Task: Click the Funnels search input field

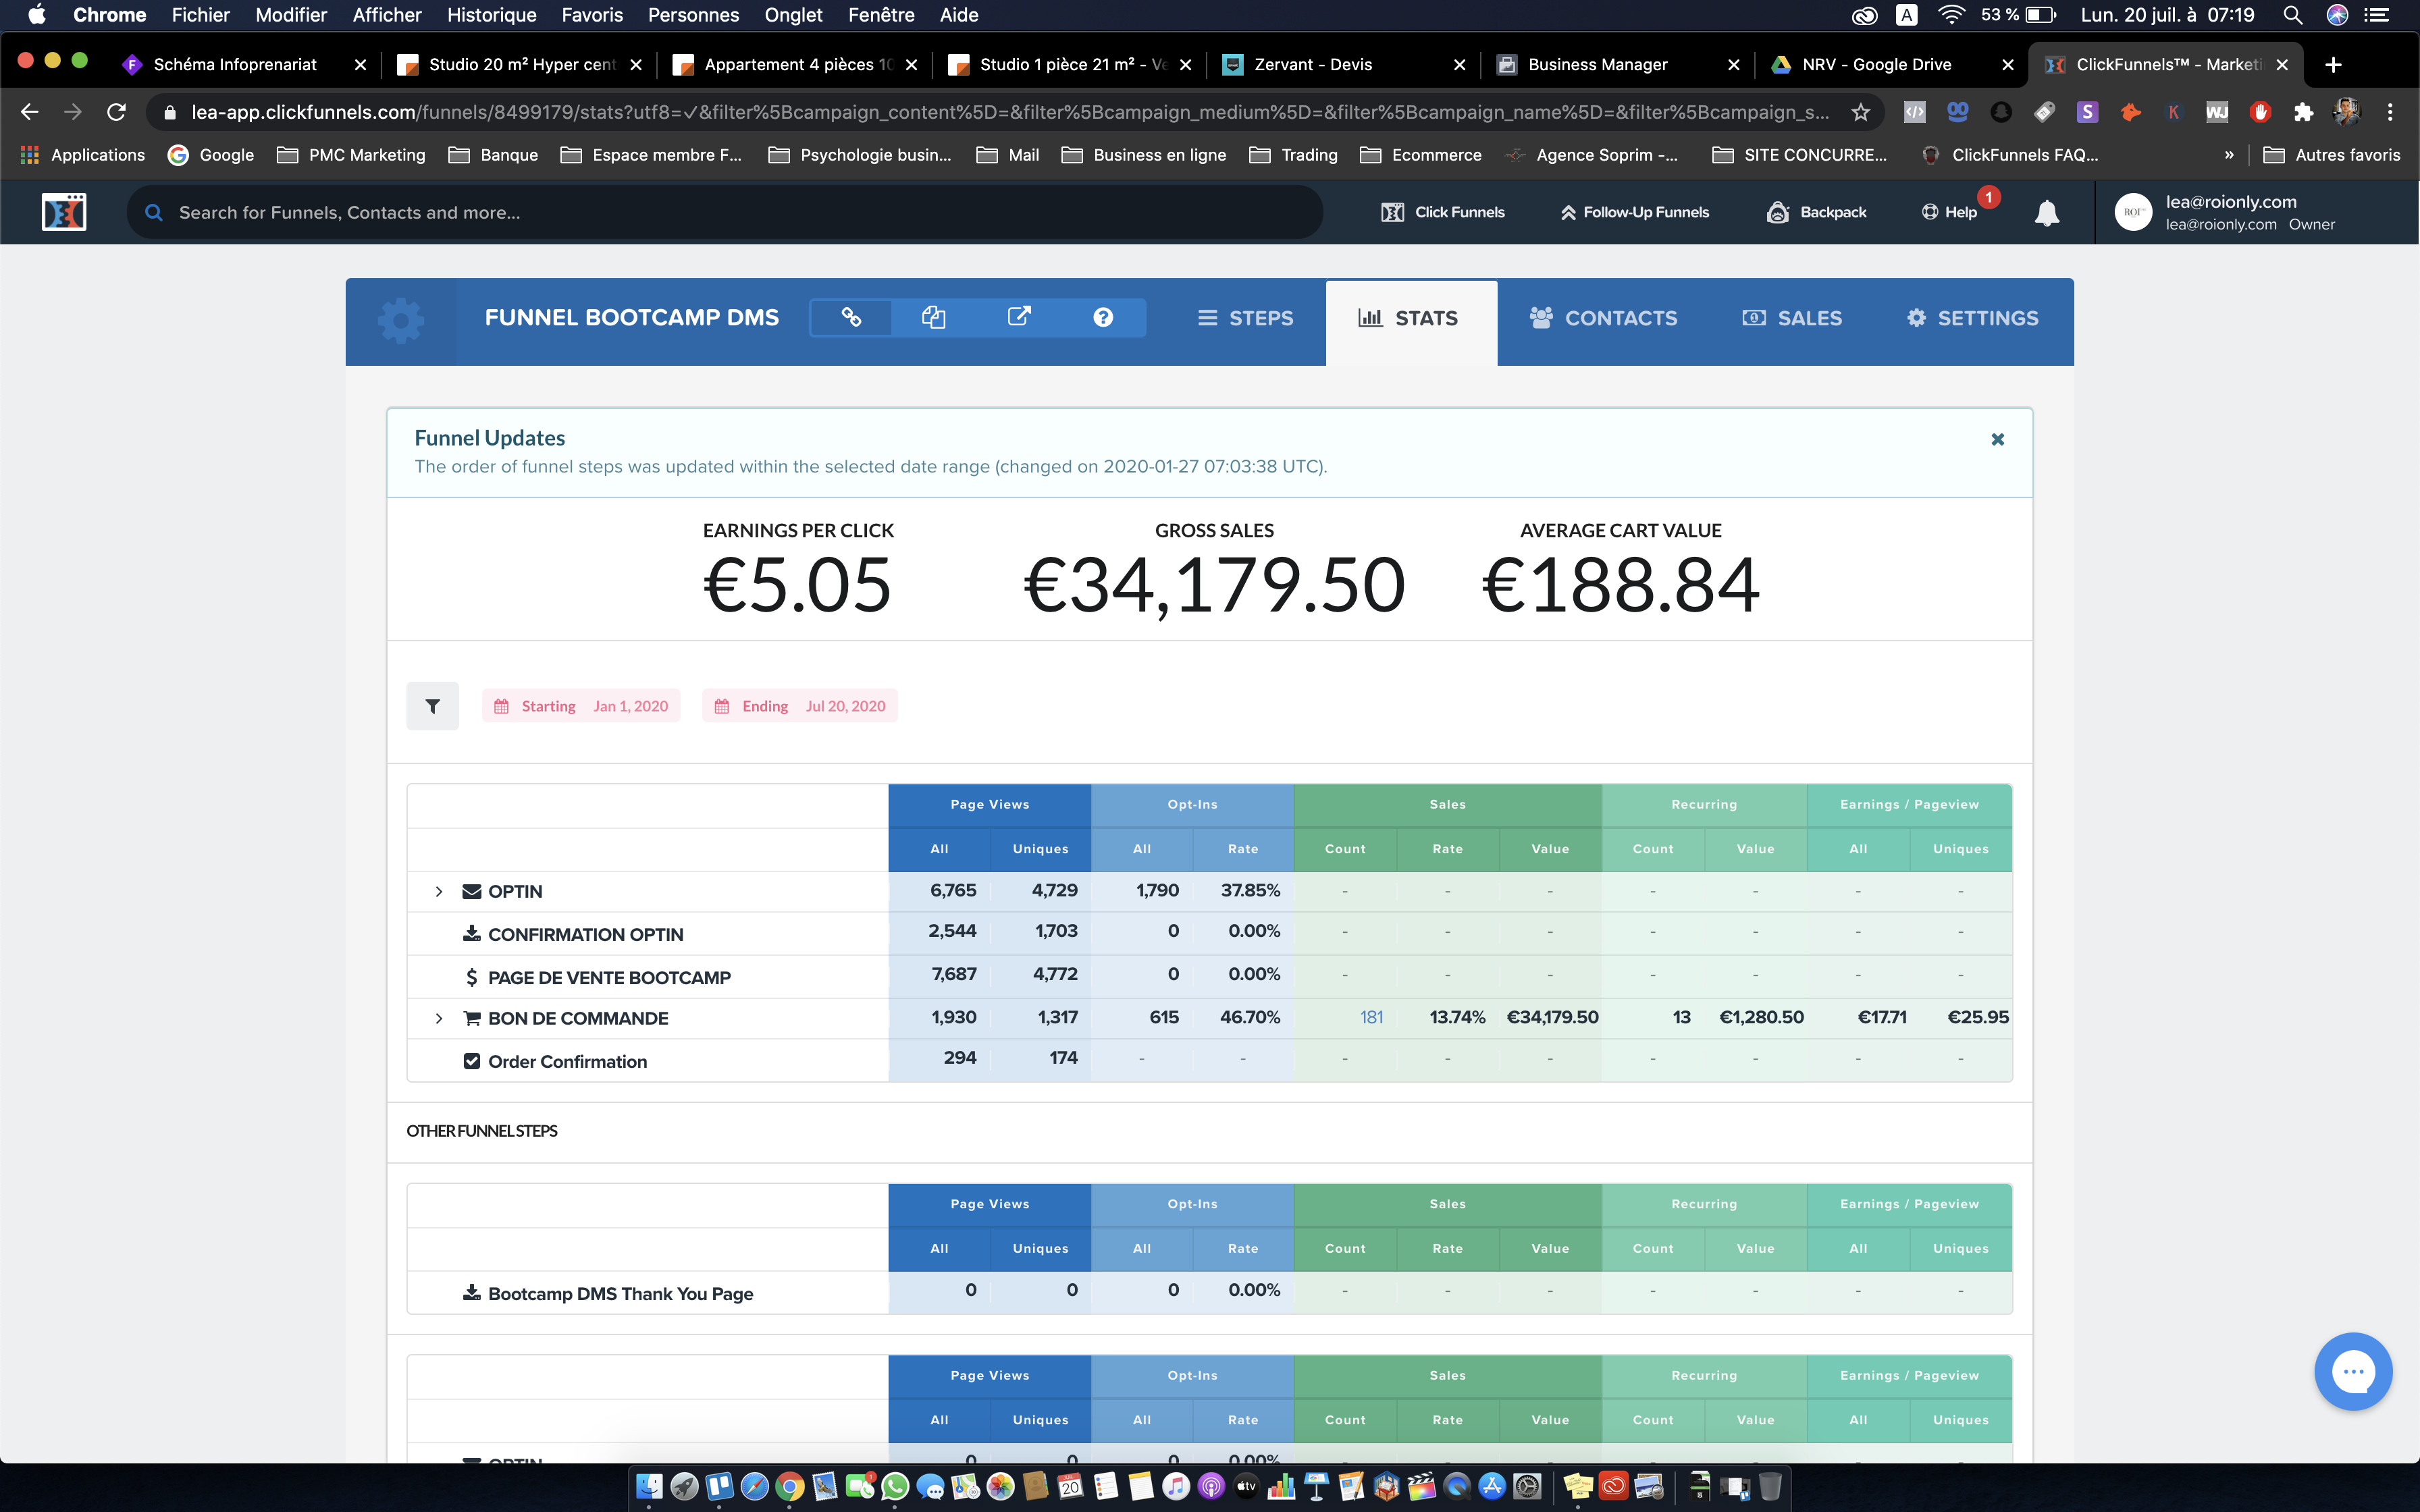Action: pyautogui.click(x=725, y=212)
